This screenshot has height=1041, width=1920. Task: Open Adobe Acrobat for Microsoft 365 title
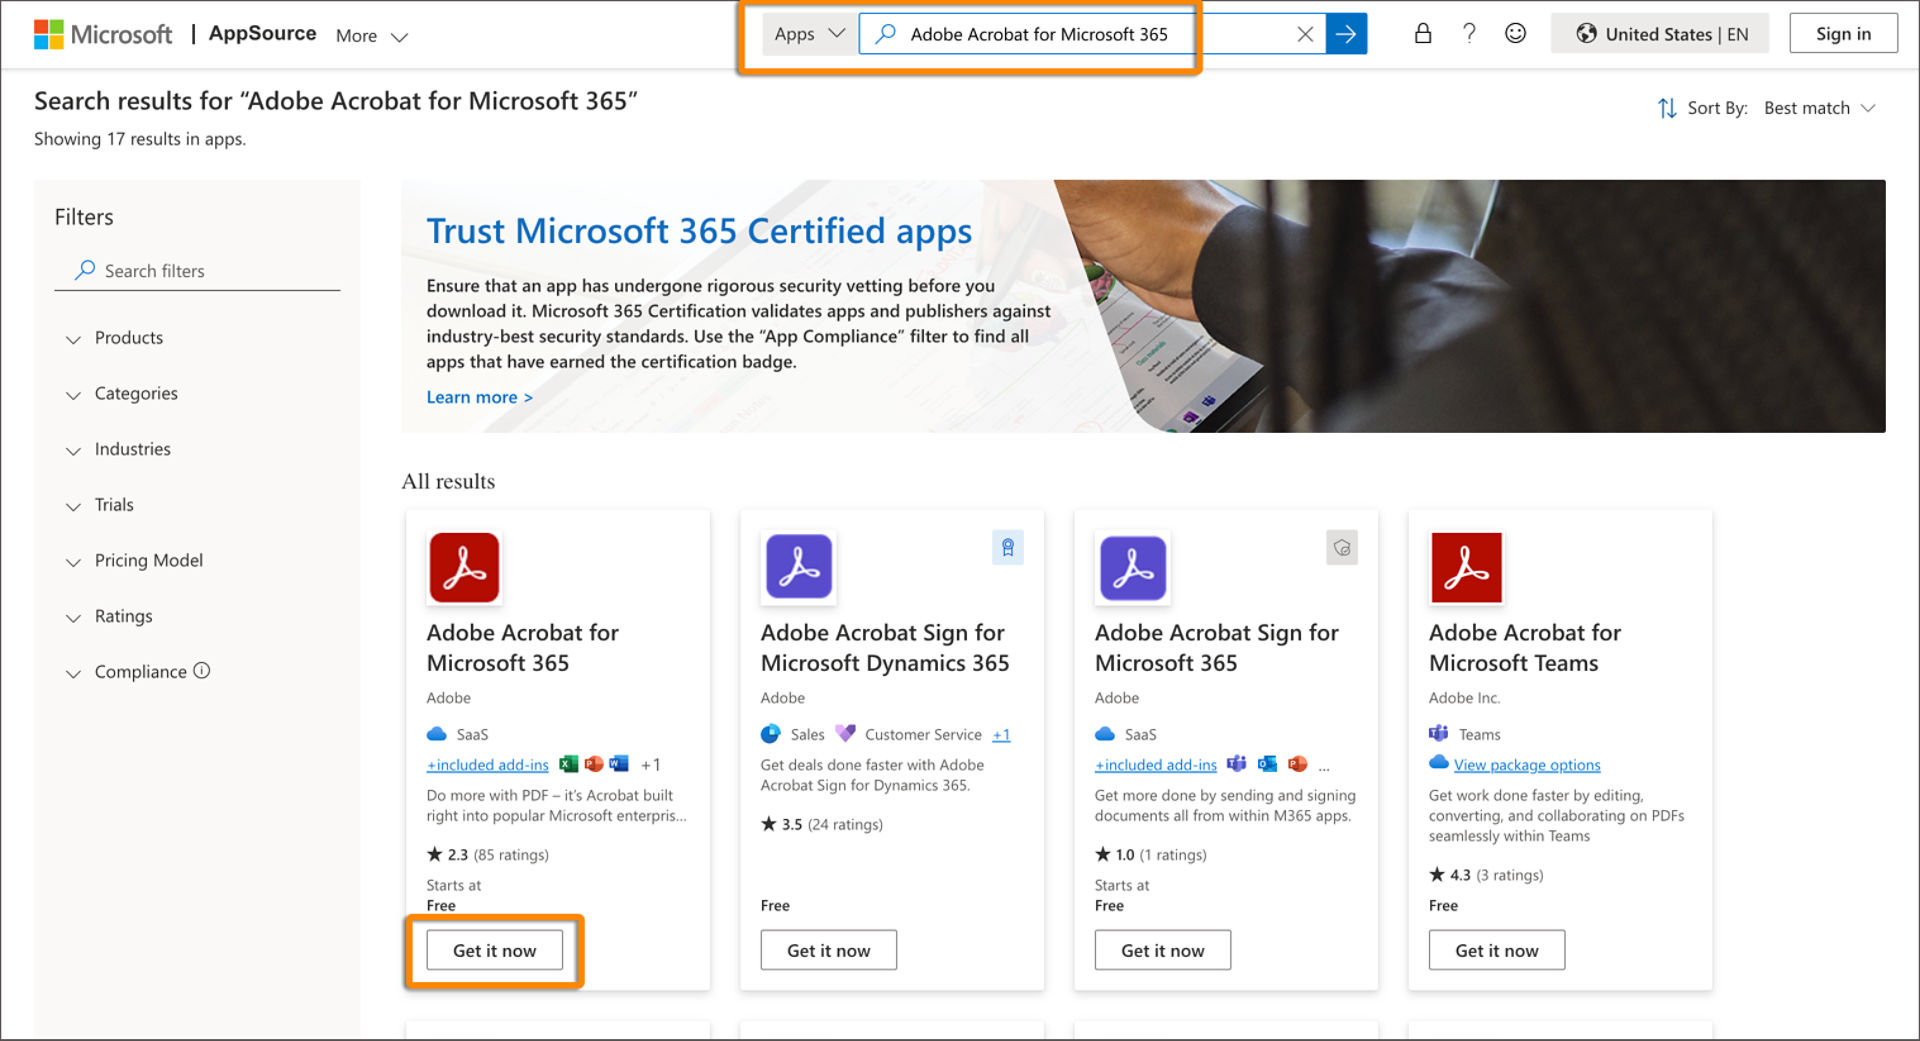[522, 647]
